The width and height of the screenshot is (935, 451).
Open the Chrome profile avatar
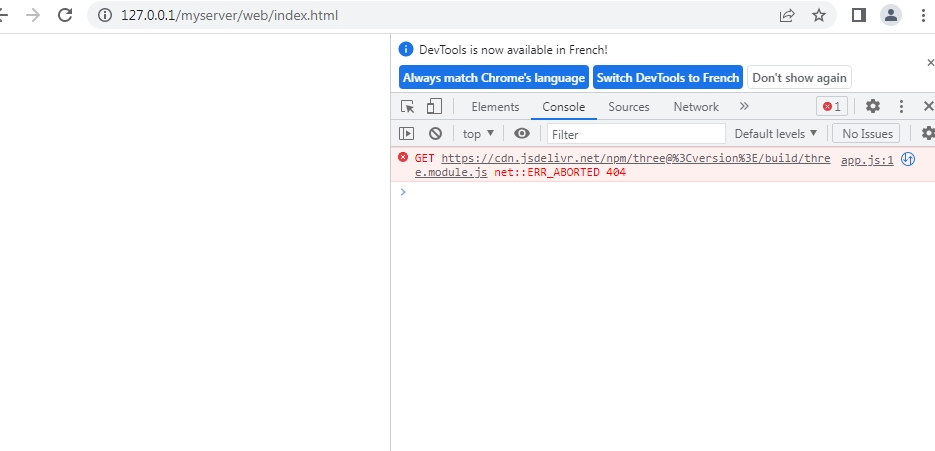(891, 15)
